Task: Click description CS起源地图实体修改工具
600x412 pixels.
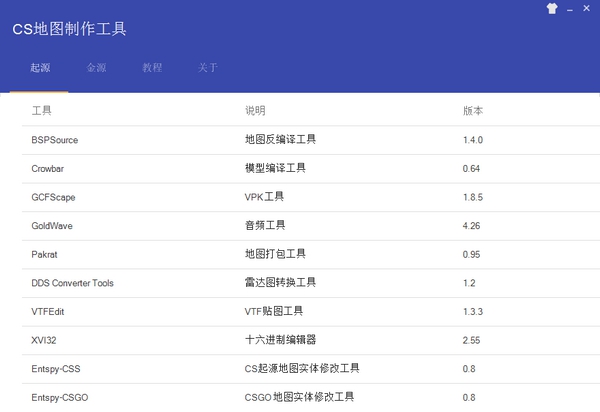Action: point(302,368)
